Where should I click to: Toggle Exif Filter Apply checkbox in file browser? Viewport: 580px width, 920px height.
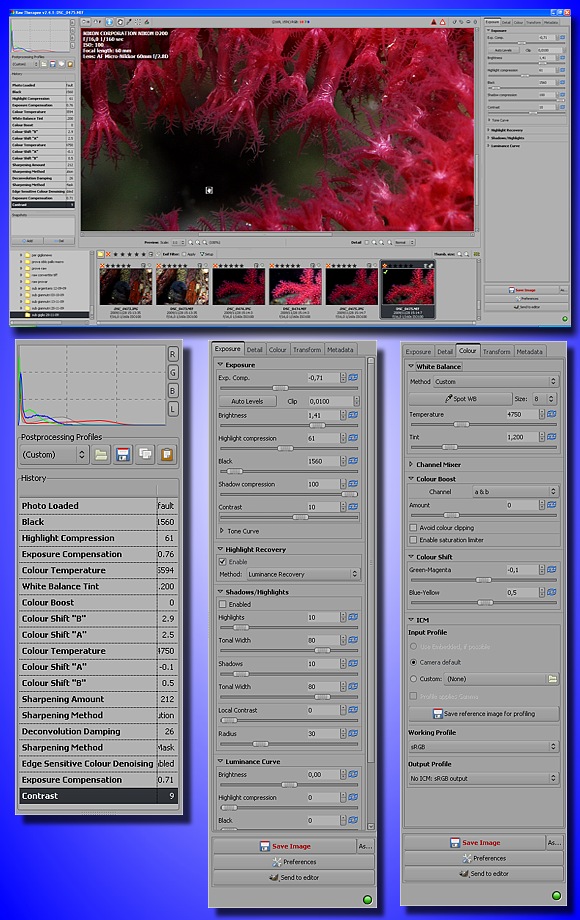point(184,254)
